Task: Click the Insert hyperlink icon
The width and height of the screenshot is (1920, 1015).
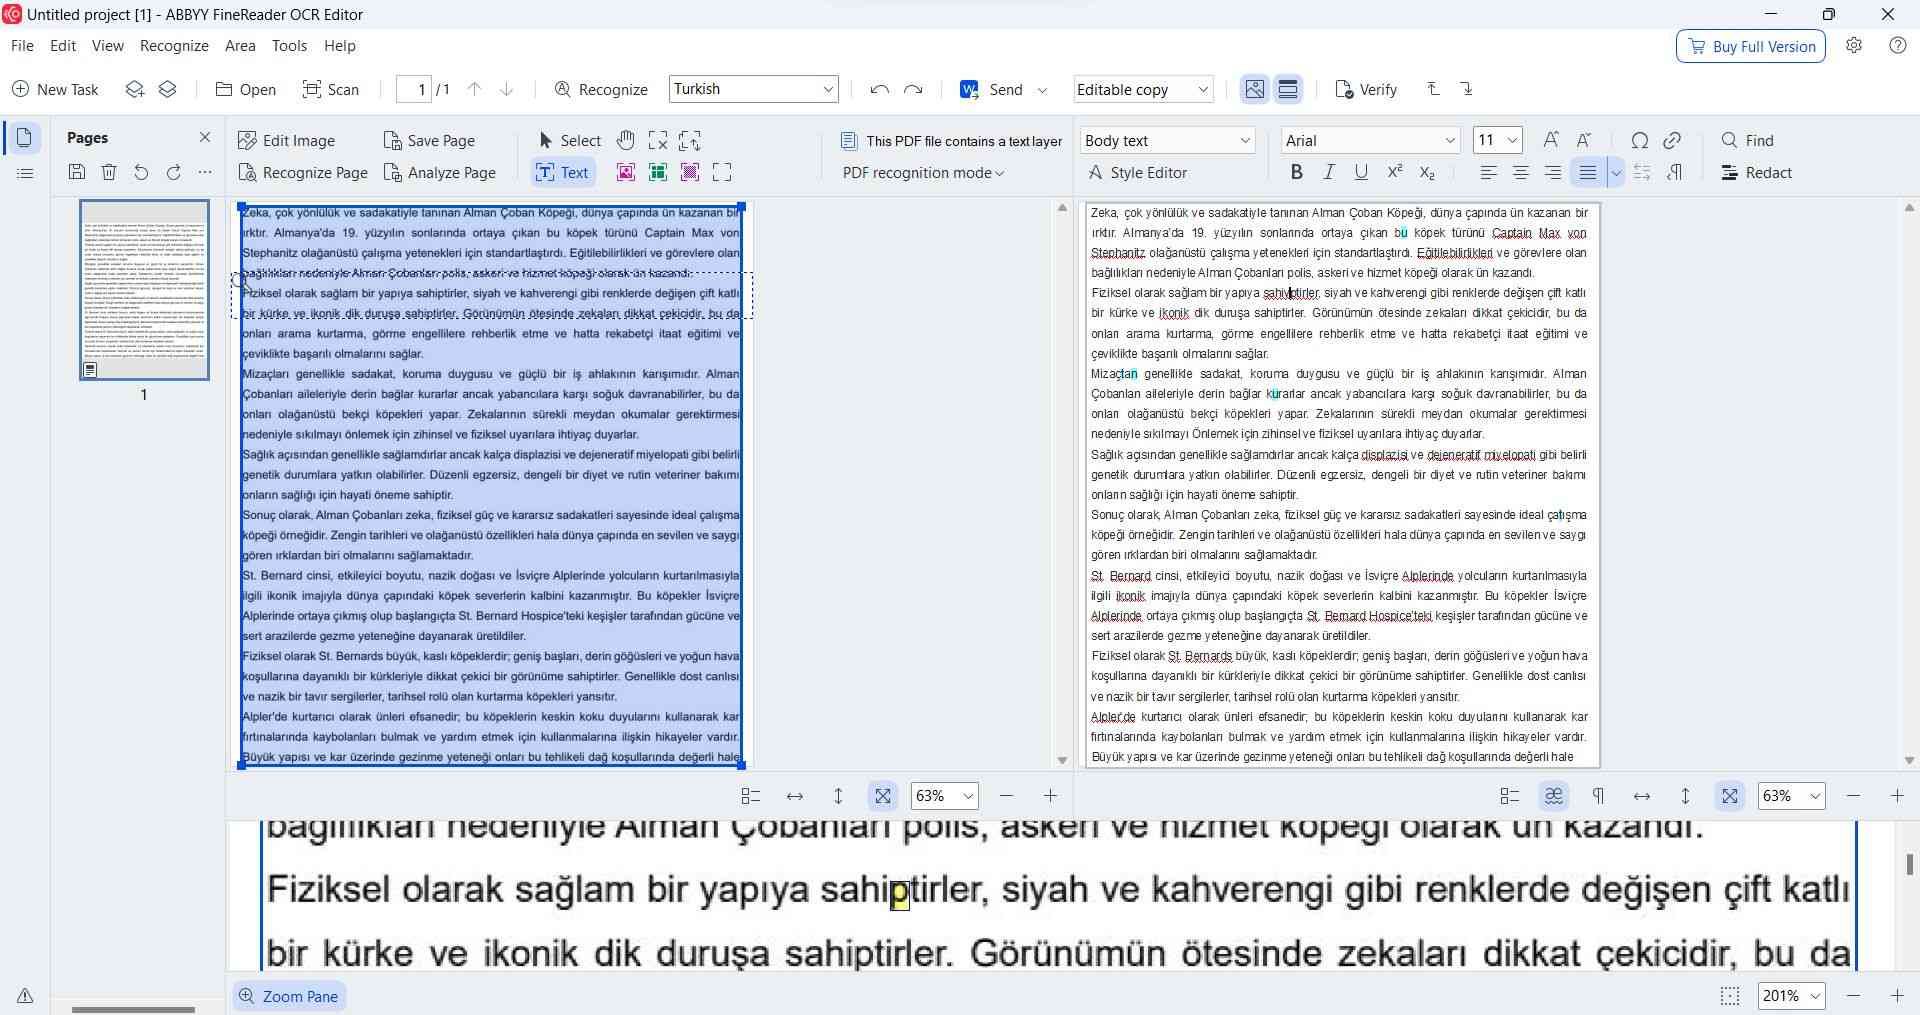Action: point(1673,140)
